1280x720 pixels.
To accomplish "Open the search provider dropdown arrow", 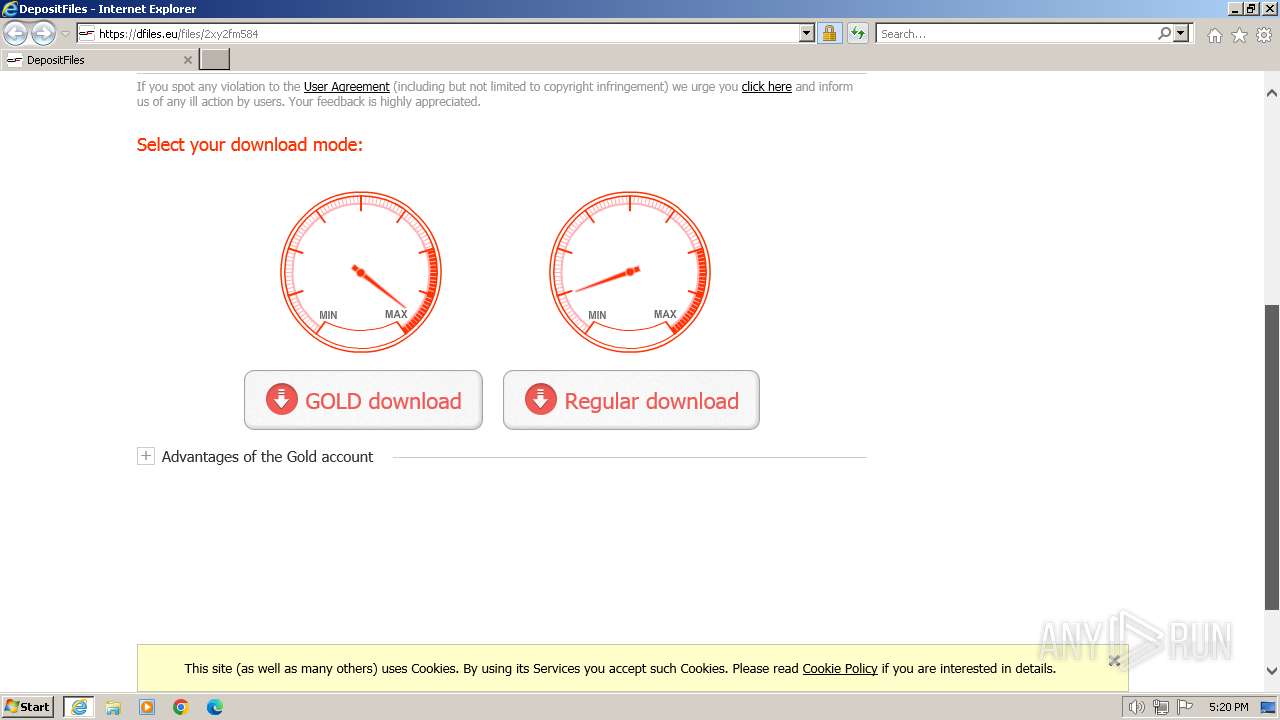I will click(x=1181, y=34).
